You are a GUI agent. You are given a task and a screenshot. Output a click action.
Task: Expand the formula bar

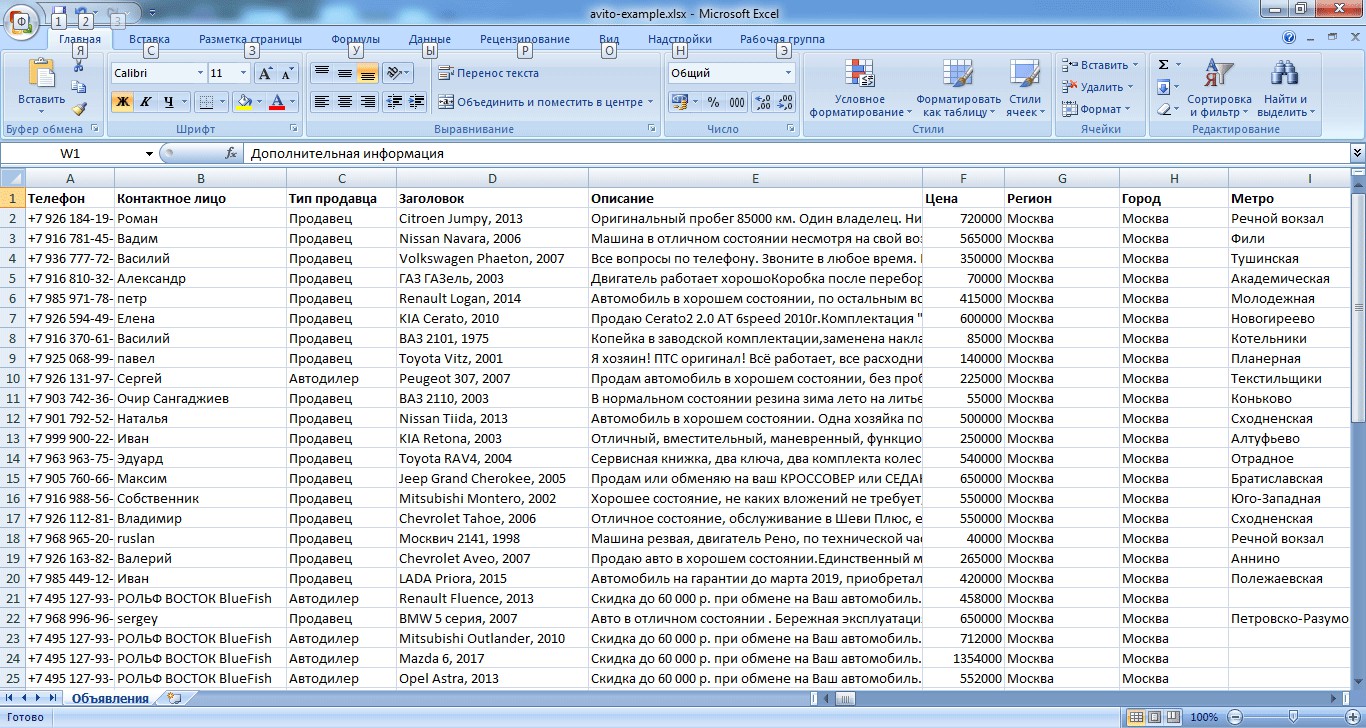point(1357,153)
